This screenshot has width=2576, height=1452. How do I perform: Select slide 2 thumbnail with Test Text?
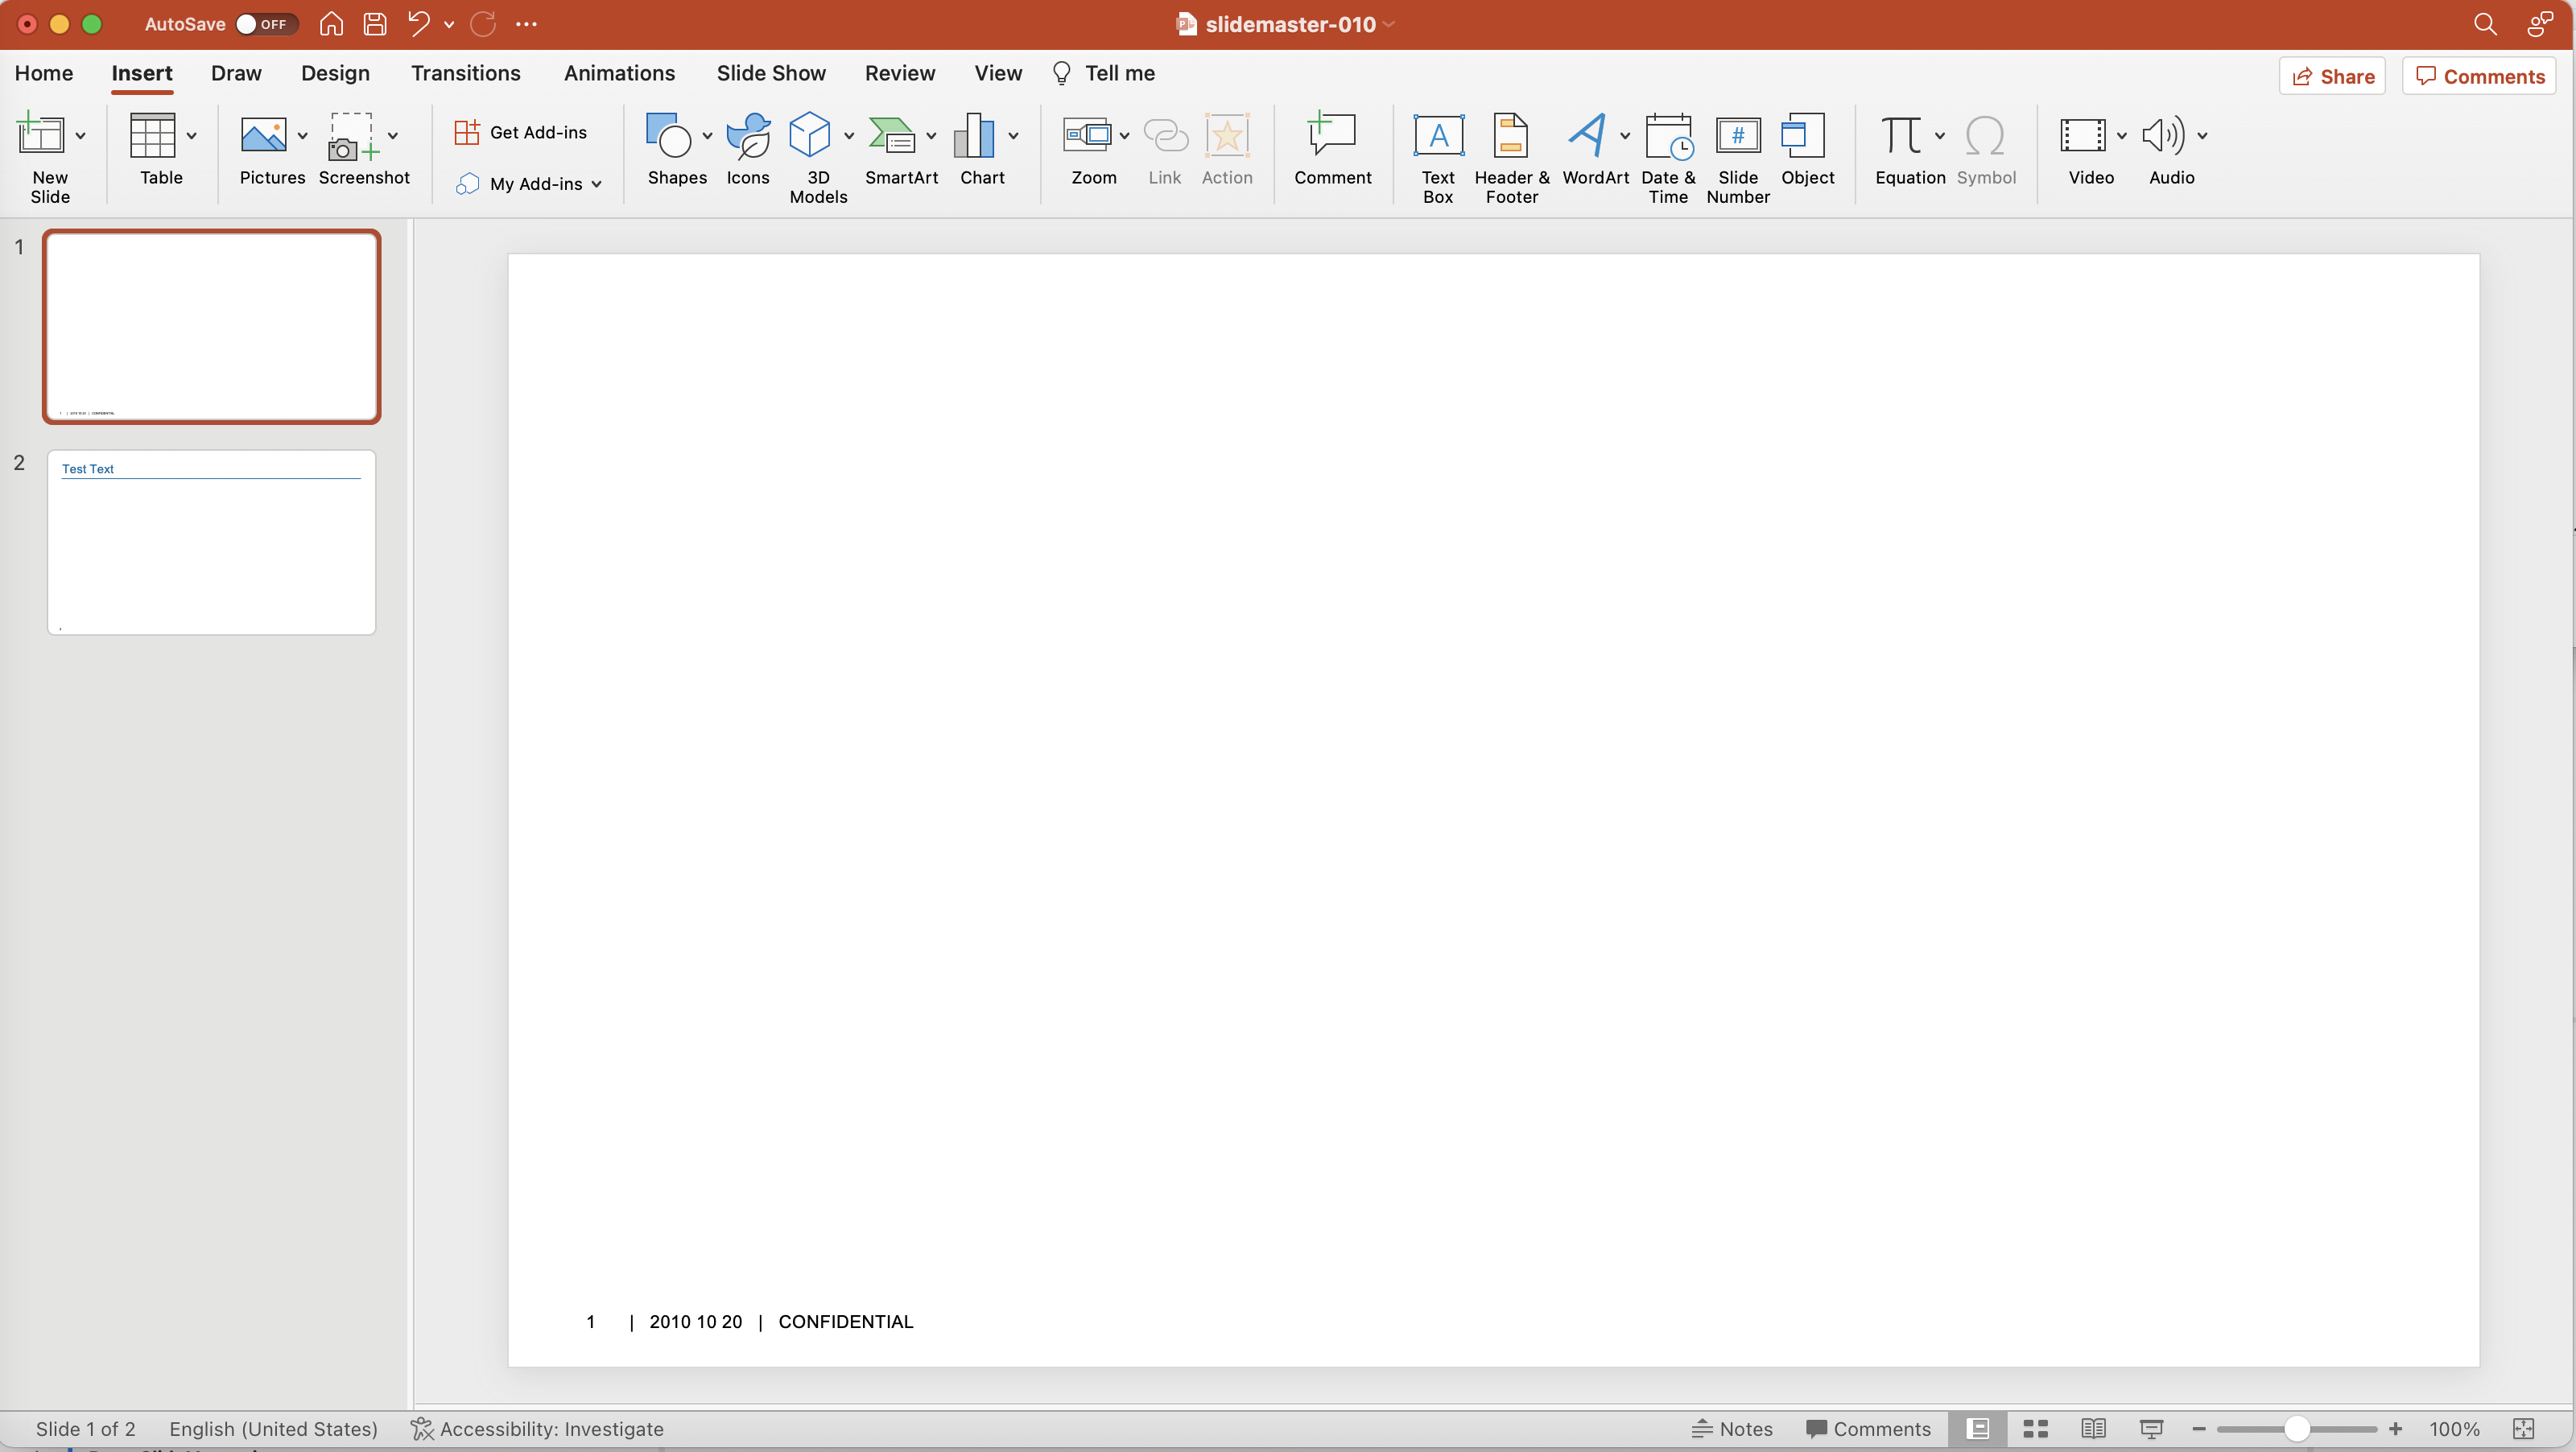211,542
